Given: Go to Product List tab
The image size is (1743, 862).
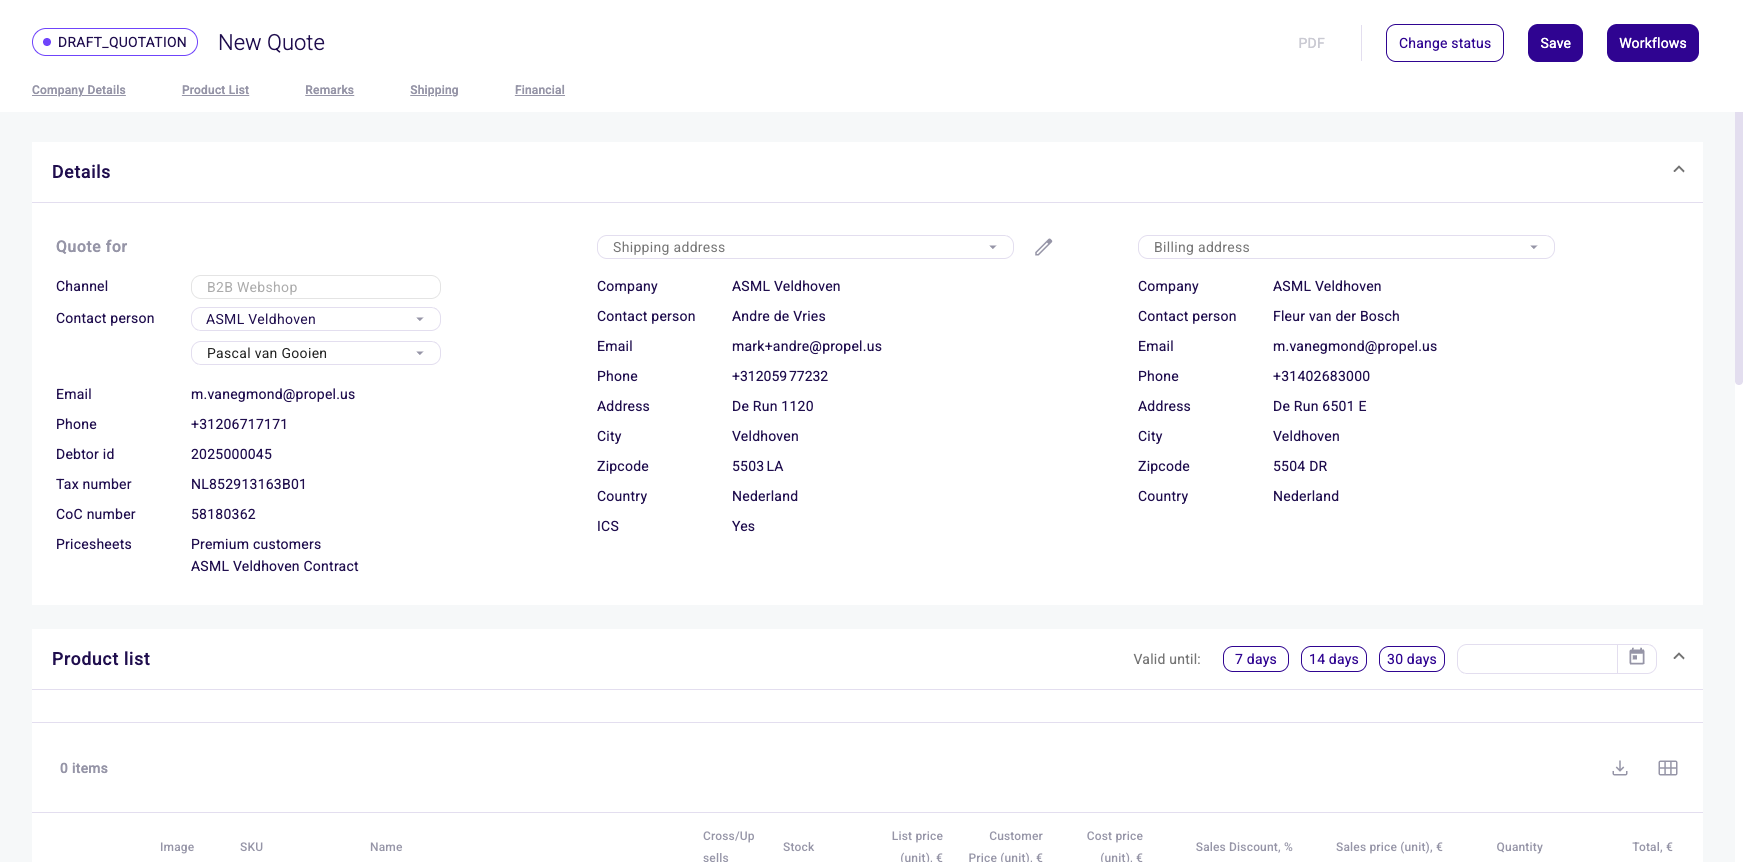Looking at the screenshot, I should [x=215, y=90].
